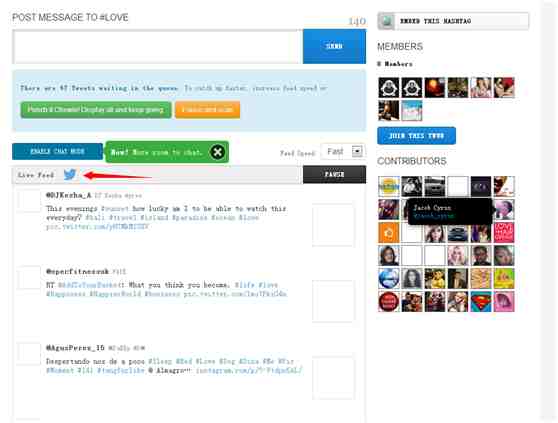This screenshot has width=558, height=423.
Task: Click the blue Send button
Action: point(334,46)
